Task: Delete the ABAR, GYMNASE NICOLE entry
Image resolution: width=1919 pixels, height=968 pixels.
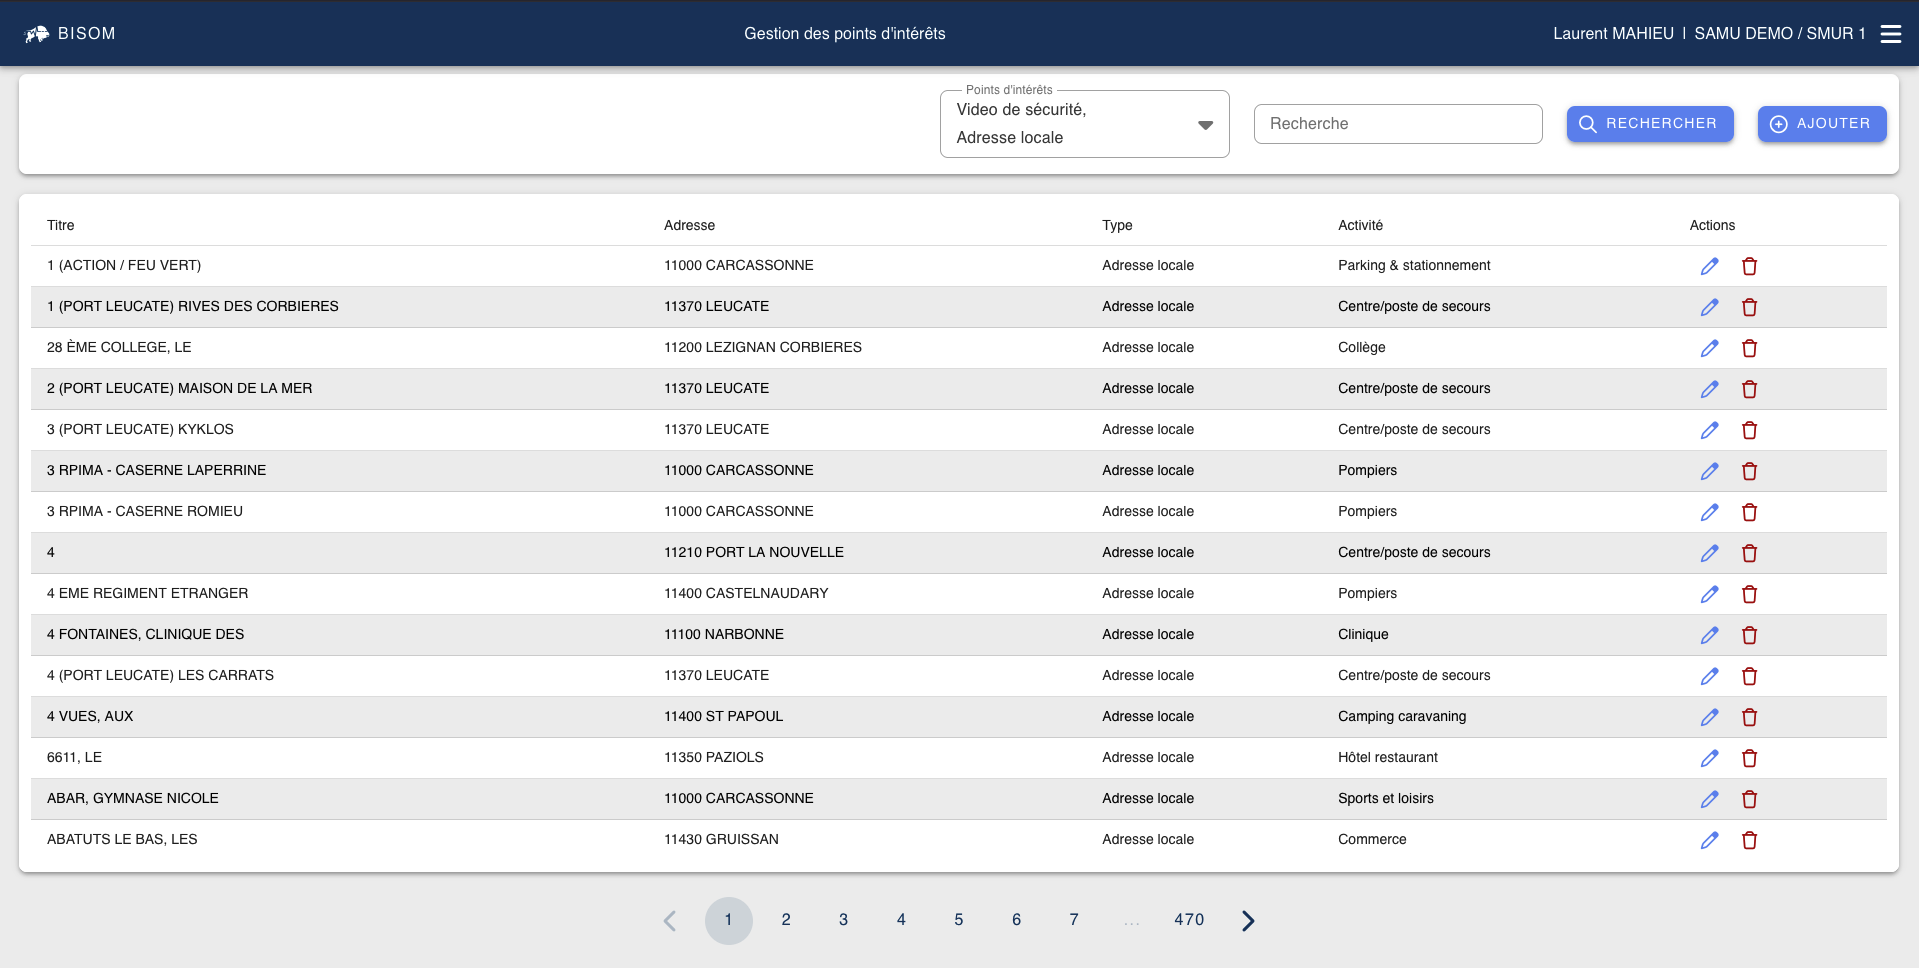Action: 1749,799
